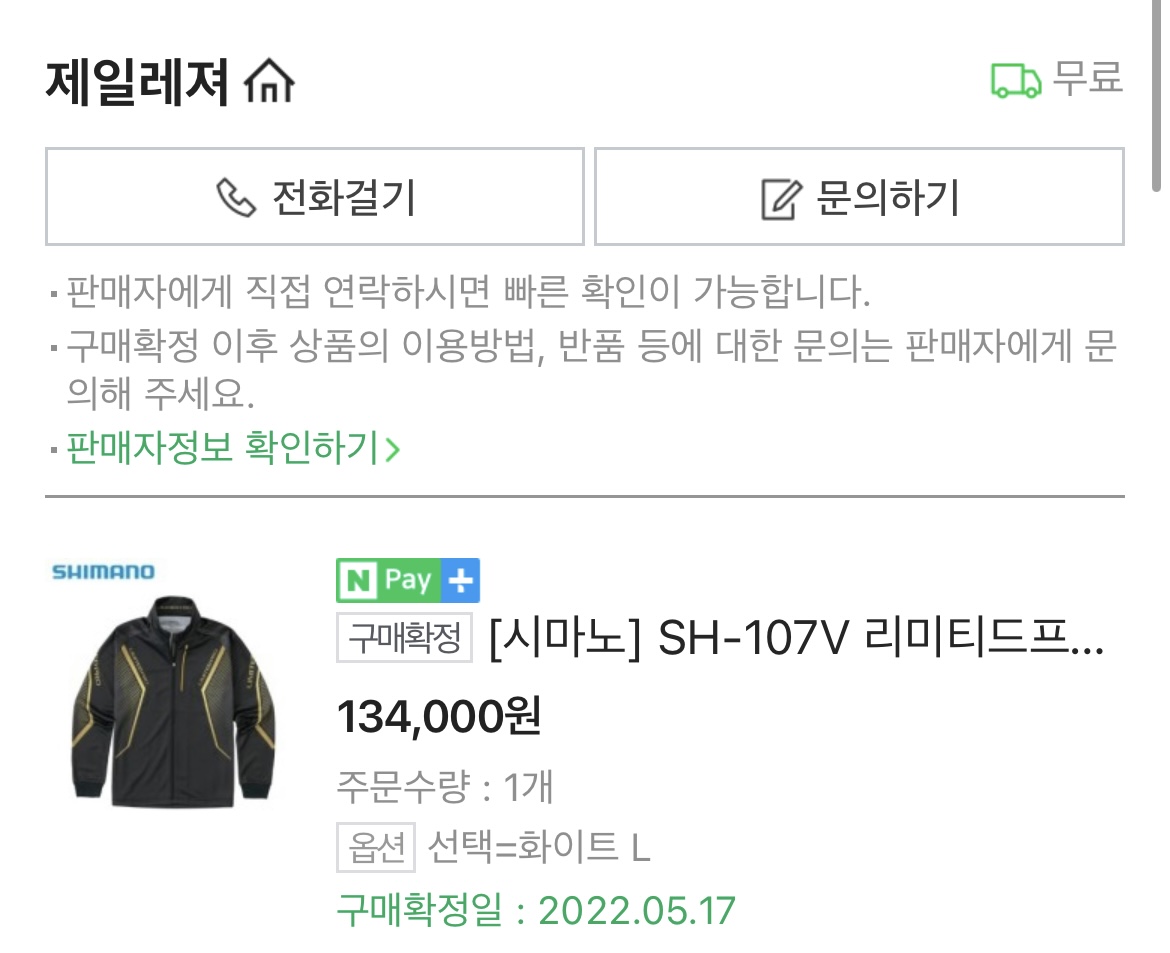Click the green delivery truck icon
The width and height of the screenshot is (1170, 953).
tap(1015, 81)
